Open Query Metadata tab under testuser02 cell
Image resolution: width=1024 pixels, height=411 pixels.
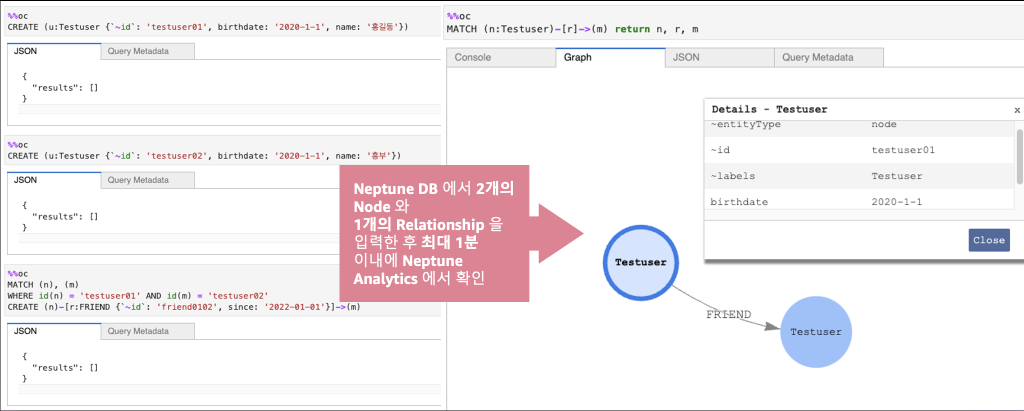pos(148,180)
